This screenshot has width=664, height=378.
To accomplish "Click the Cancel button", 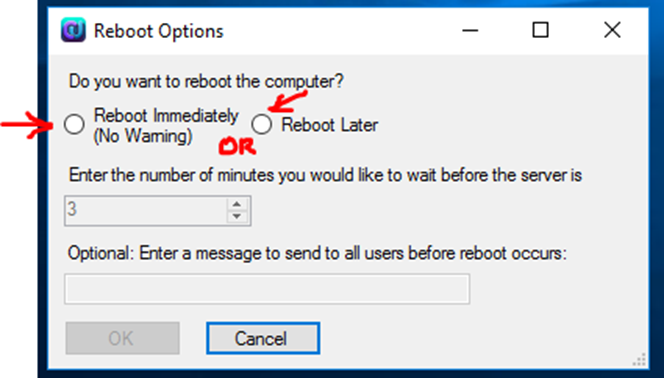I will coord(263,338).
